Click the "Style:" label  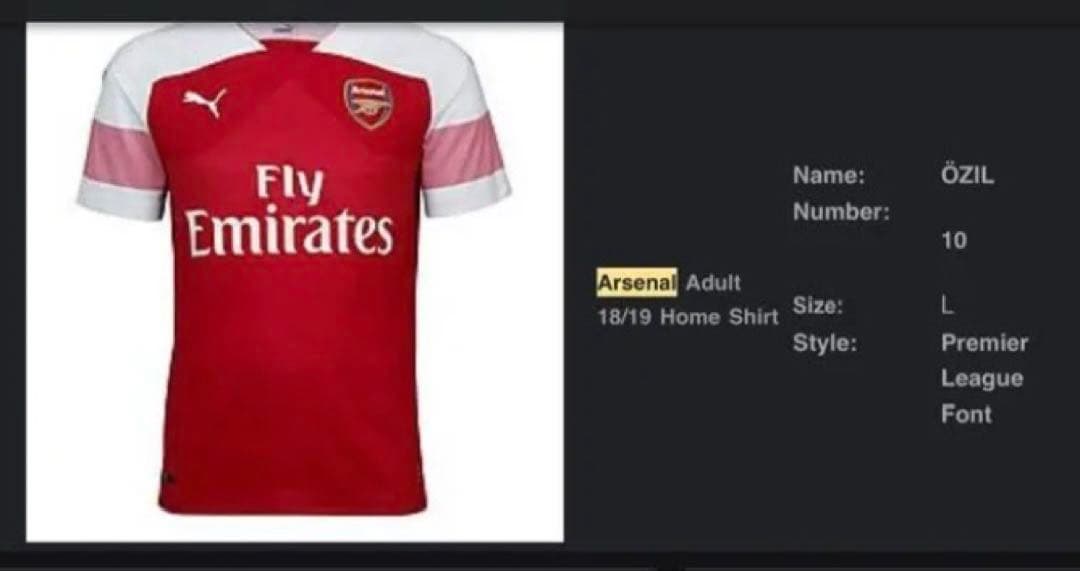click(824, 343)
